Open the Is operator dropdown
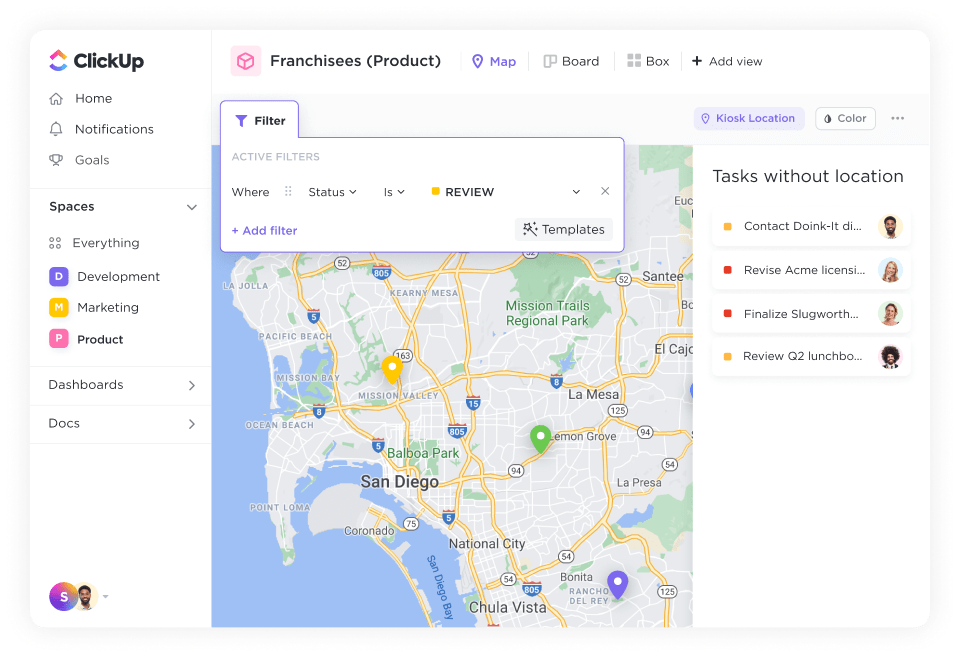This screenshot has width=960, height=658. click(x=394, y=192)
